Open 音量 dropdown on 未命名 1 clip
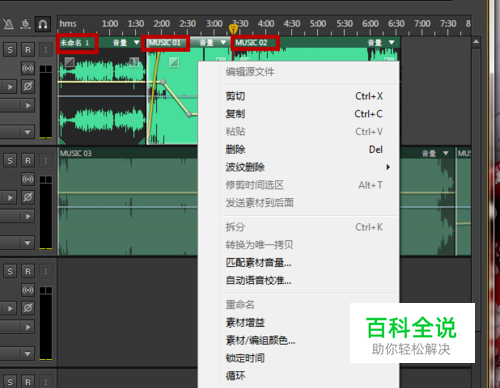The image size is (500, 388). coord(136,42)
